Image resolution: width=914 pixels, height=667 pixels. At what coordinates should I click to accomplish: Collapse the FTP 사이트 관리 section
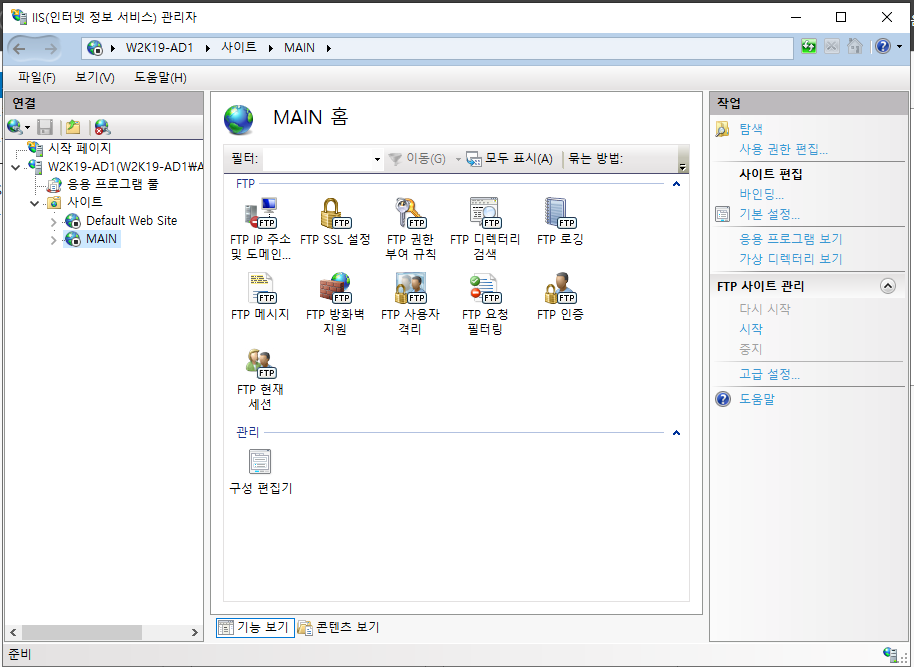pyautogui.click(x=888, y=286)
